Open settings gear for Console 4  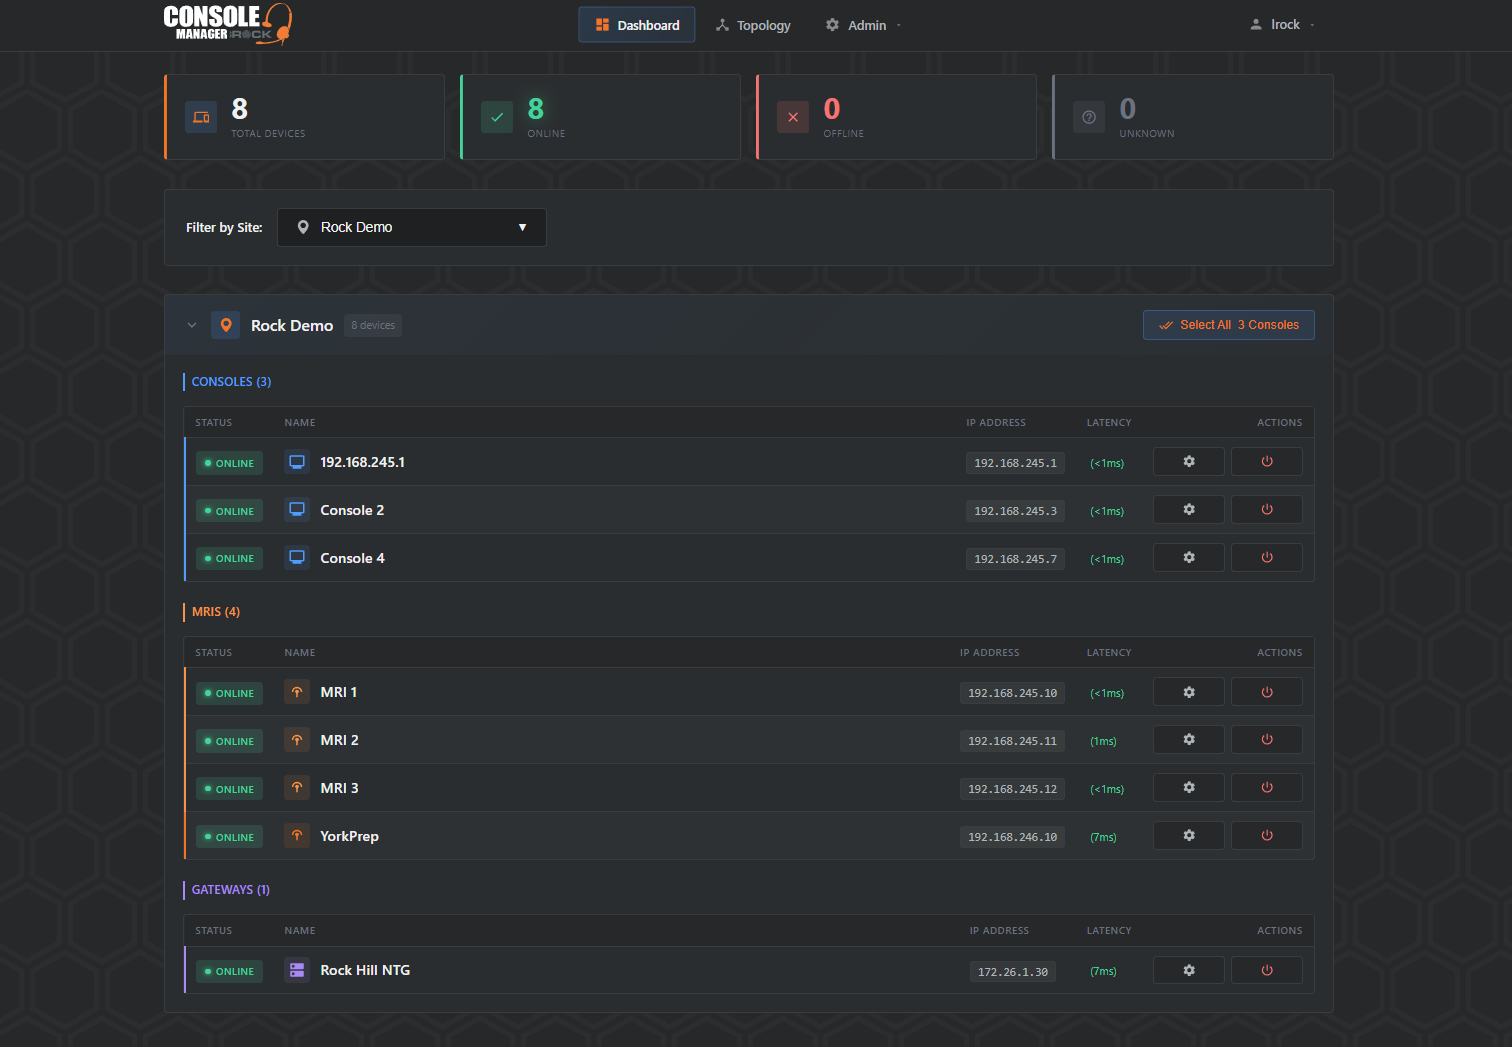coord(1188,557)
